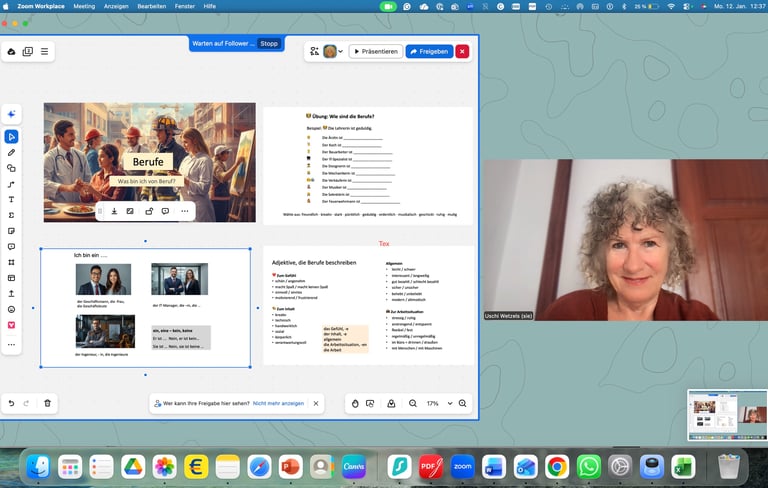
Task: Select the frame tool
Action: (11, 262)
